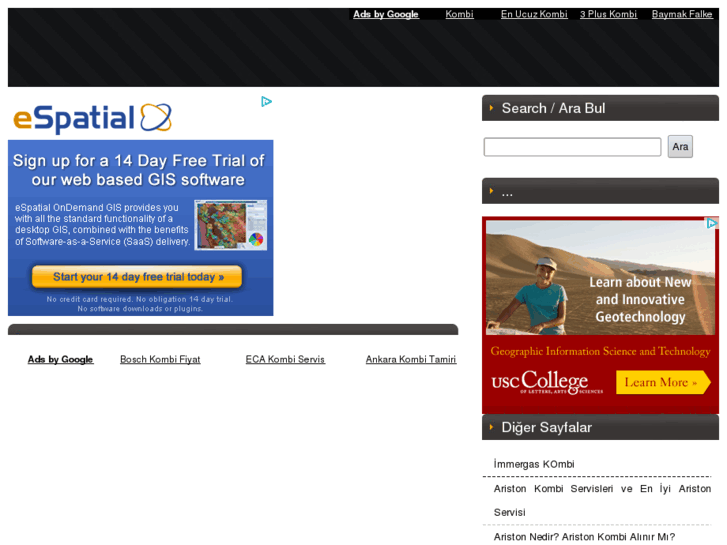Click the Ara search button

click(680, 147)
